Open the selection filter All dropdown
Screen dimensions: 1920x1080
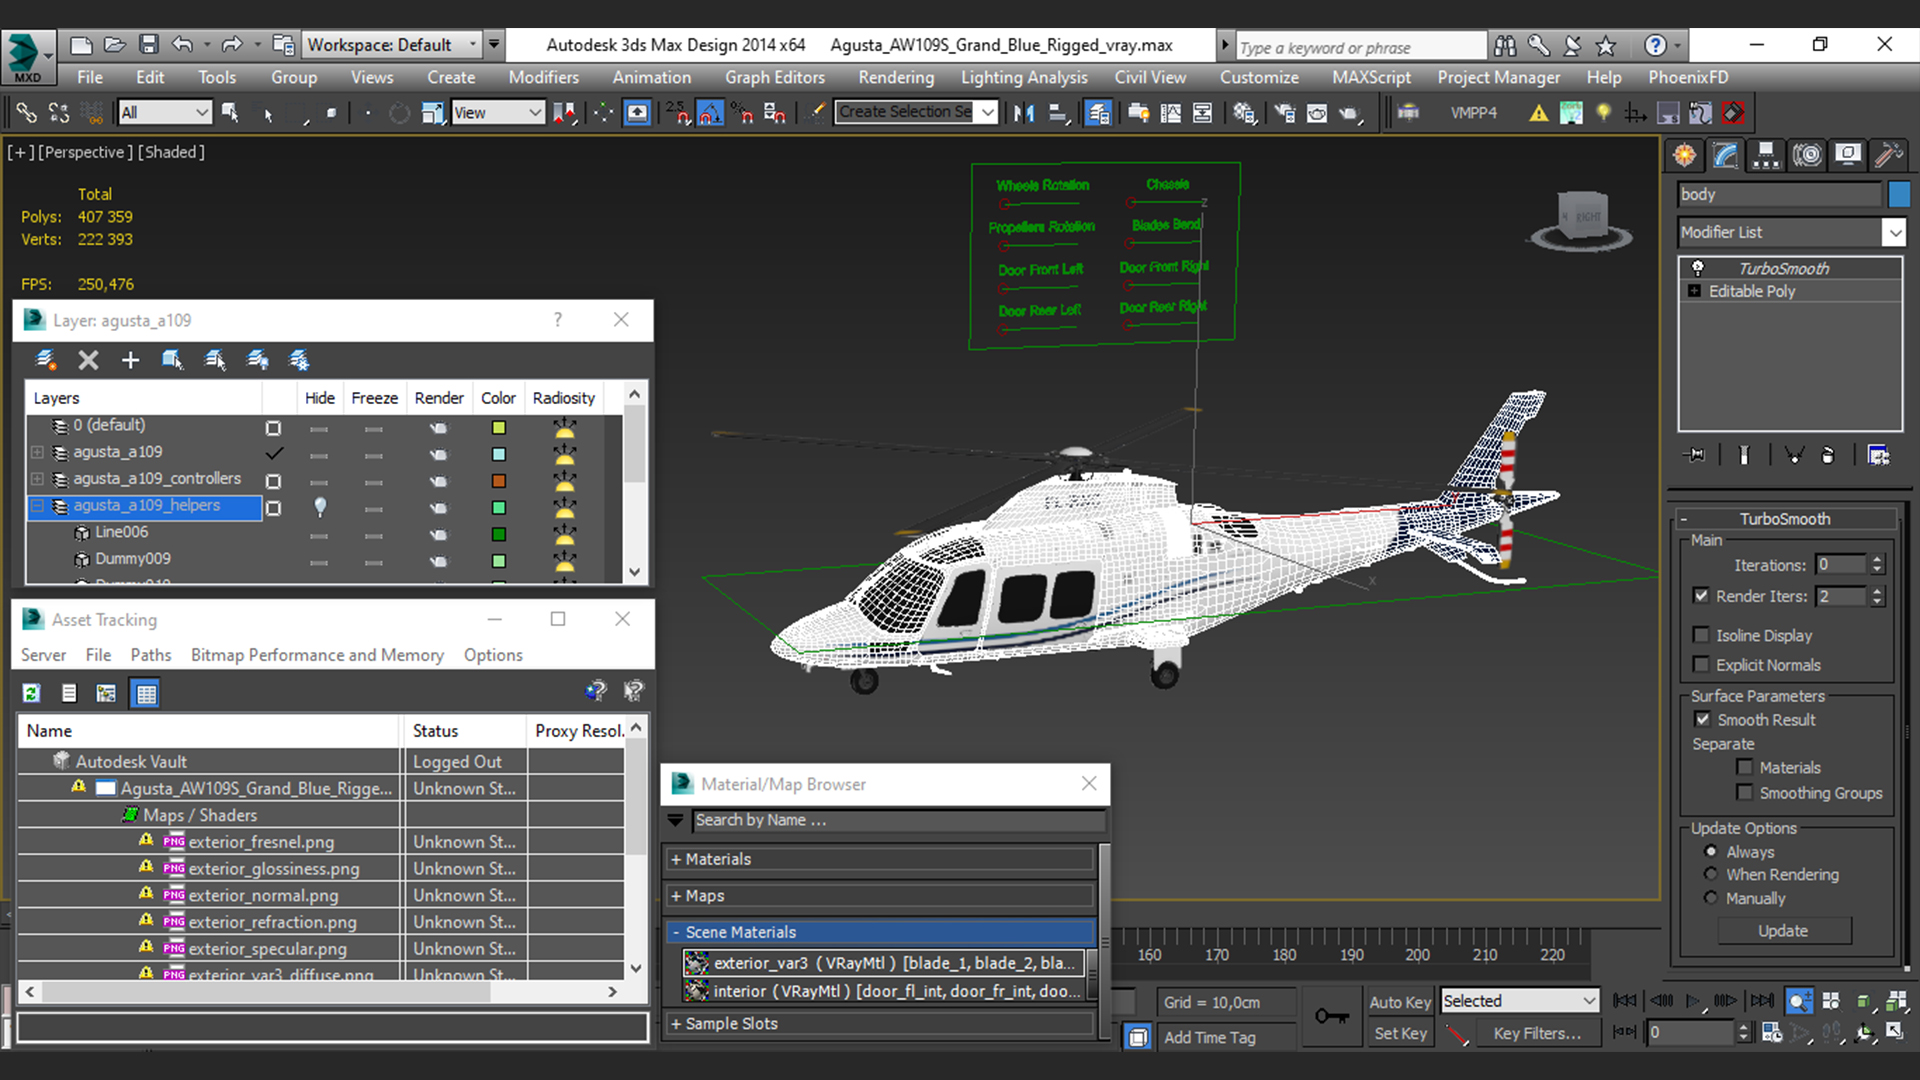click(x=164, y=113)
